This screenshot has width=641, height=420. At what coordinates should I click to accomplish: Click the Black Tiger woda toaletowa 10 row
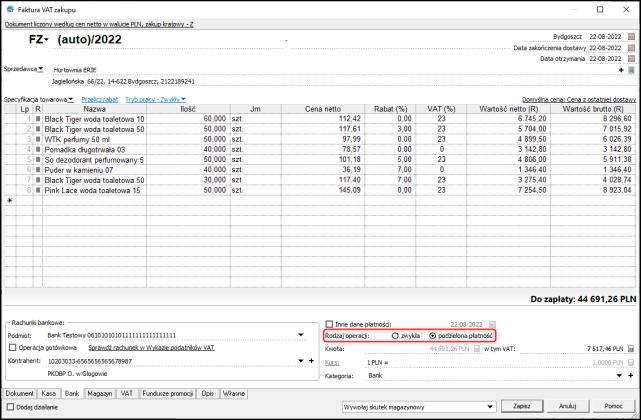[94, 119]
